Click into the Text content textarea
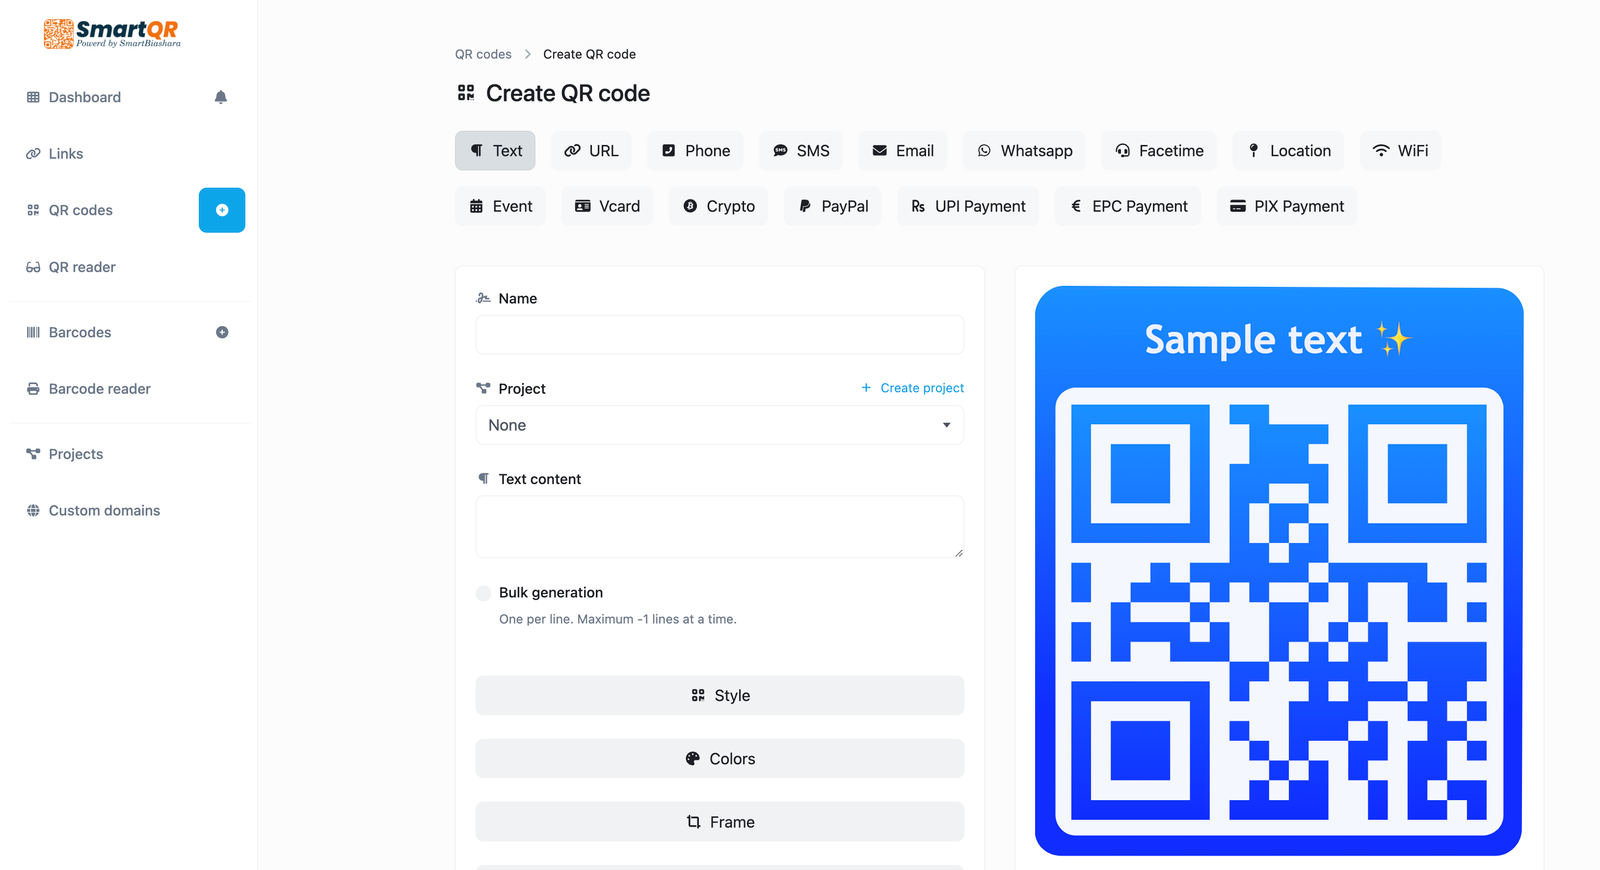 (x=720, y=527)
